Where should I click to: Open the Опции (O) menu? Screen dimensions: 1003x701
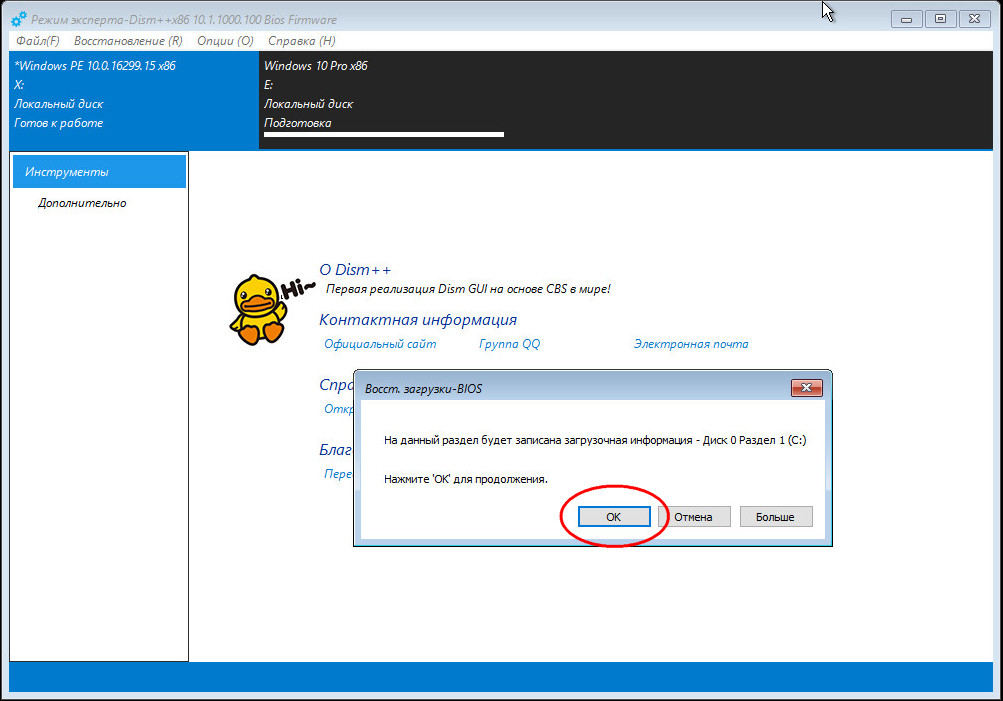[x=225, y=41]
